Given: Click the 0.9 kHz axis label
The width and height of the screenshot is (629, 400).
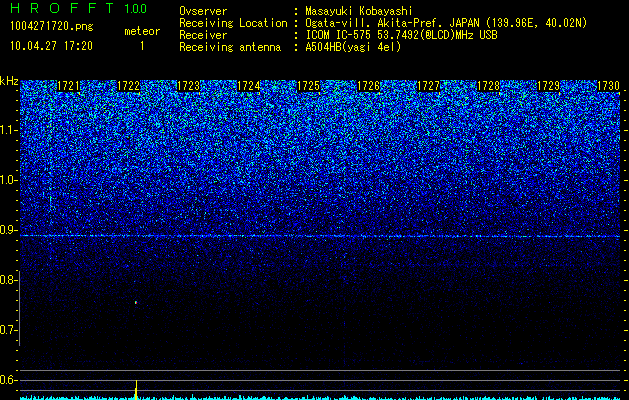Looking at the screenshot, I should tap(8, 230).
